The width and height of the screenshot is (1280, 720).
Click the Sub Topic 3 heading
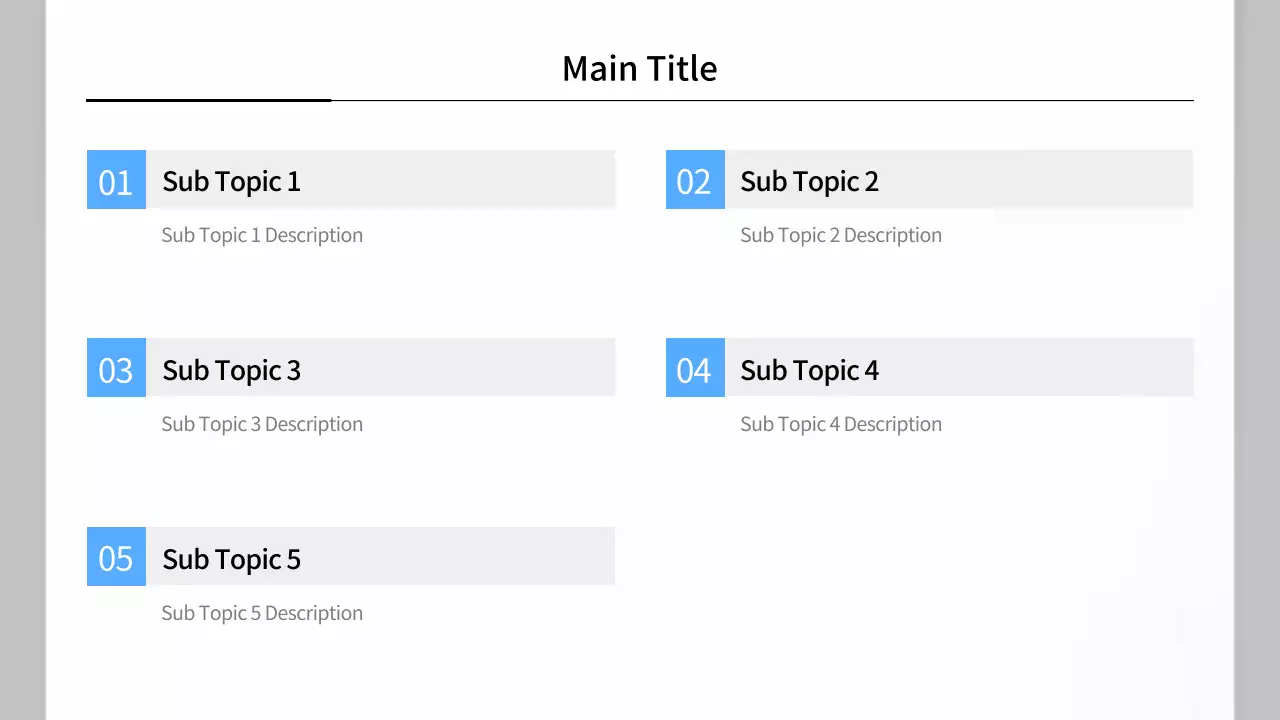point(231,370)
